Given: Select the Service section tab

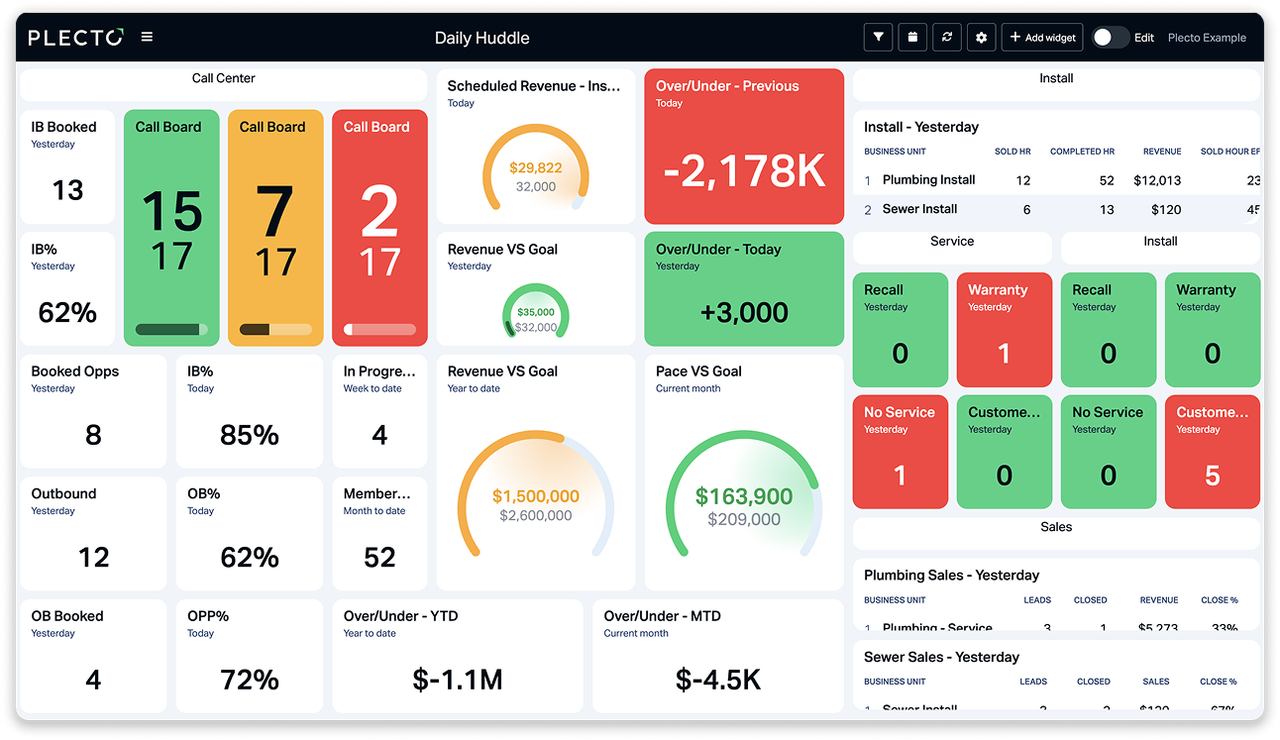Looking at the screenshot, I should 951,241.
